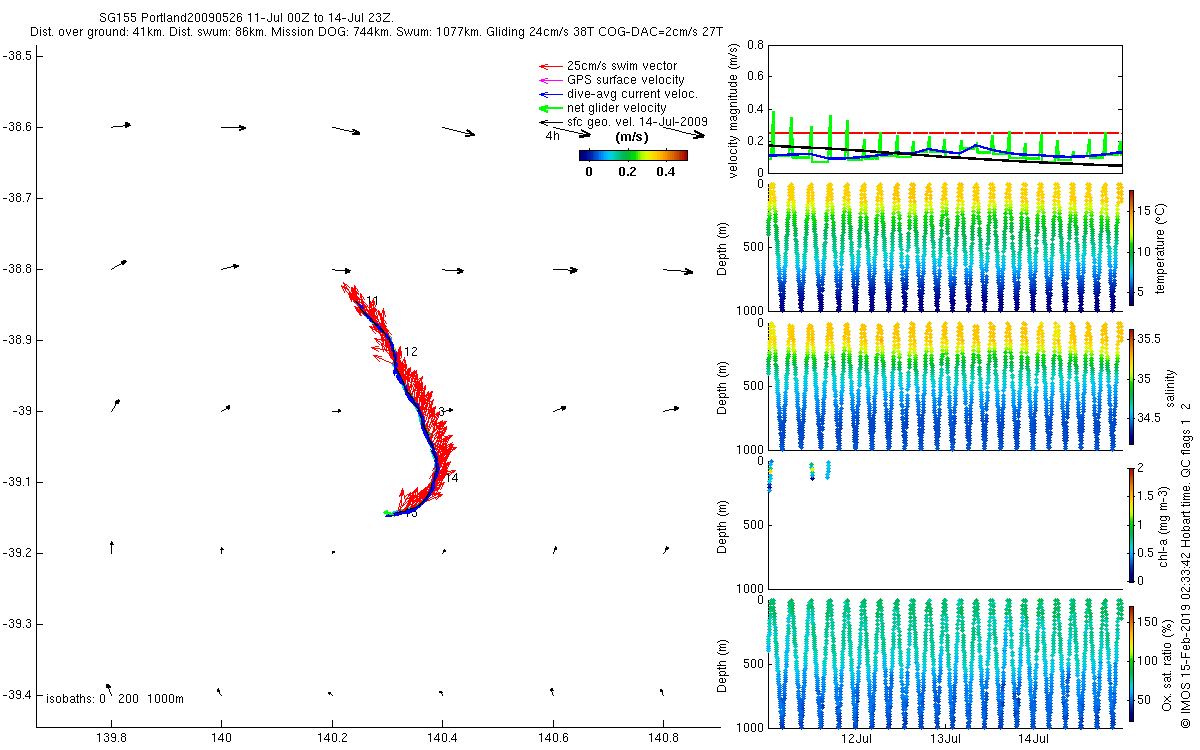The width and height of the screenshot is (1200, 750).
Task: Click the '4h' scale label
Action: [x=552, y=135]
